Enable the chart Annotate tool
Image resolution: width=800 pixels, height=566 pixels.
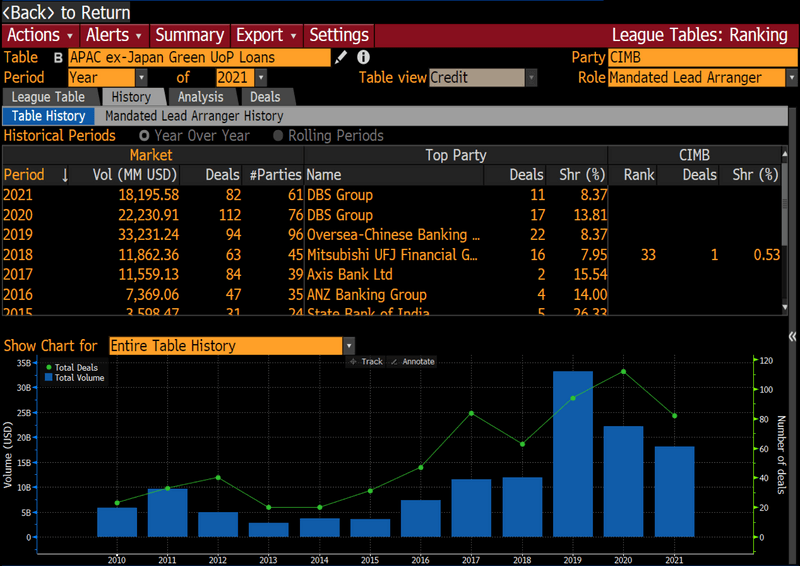(412, 361)
